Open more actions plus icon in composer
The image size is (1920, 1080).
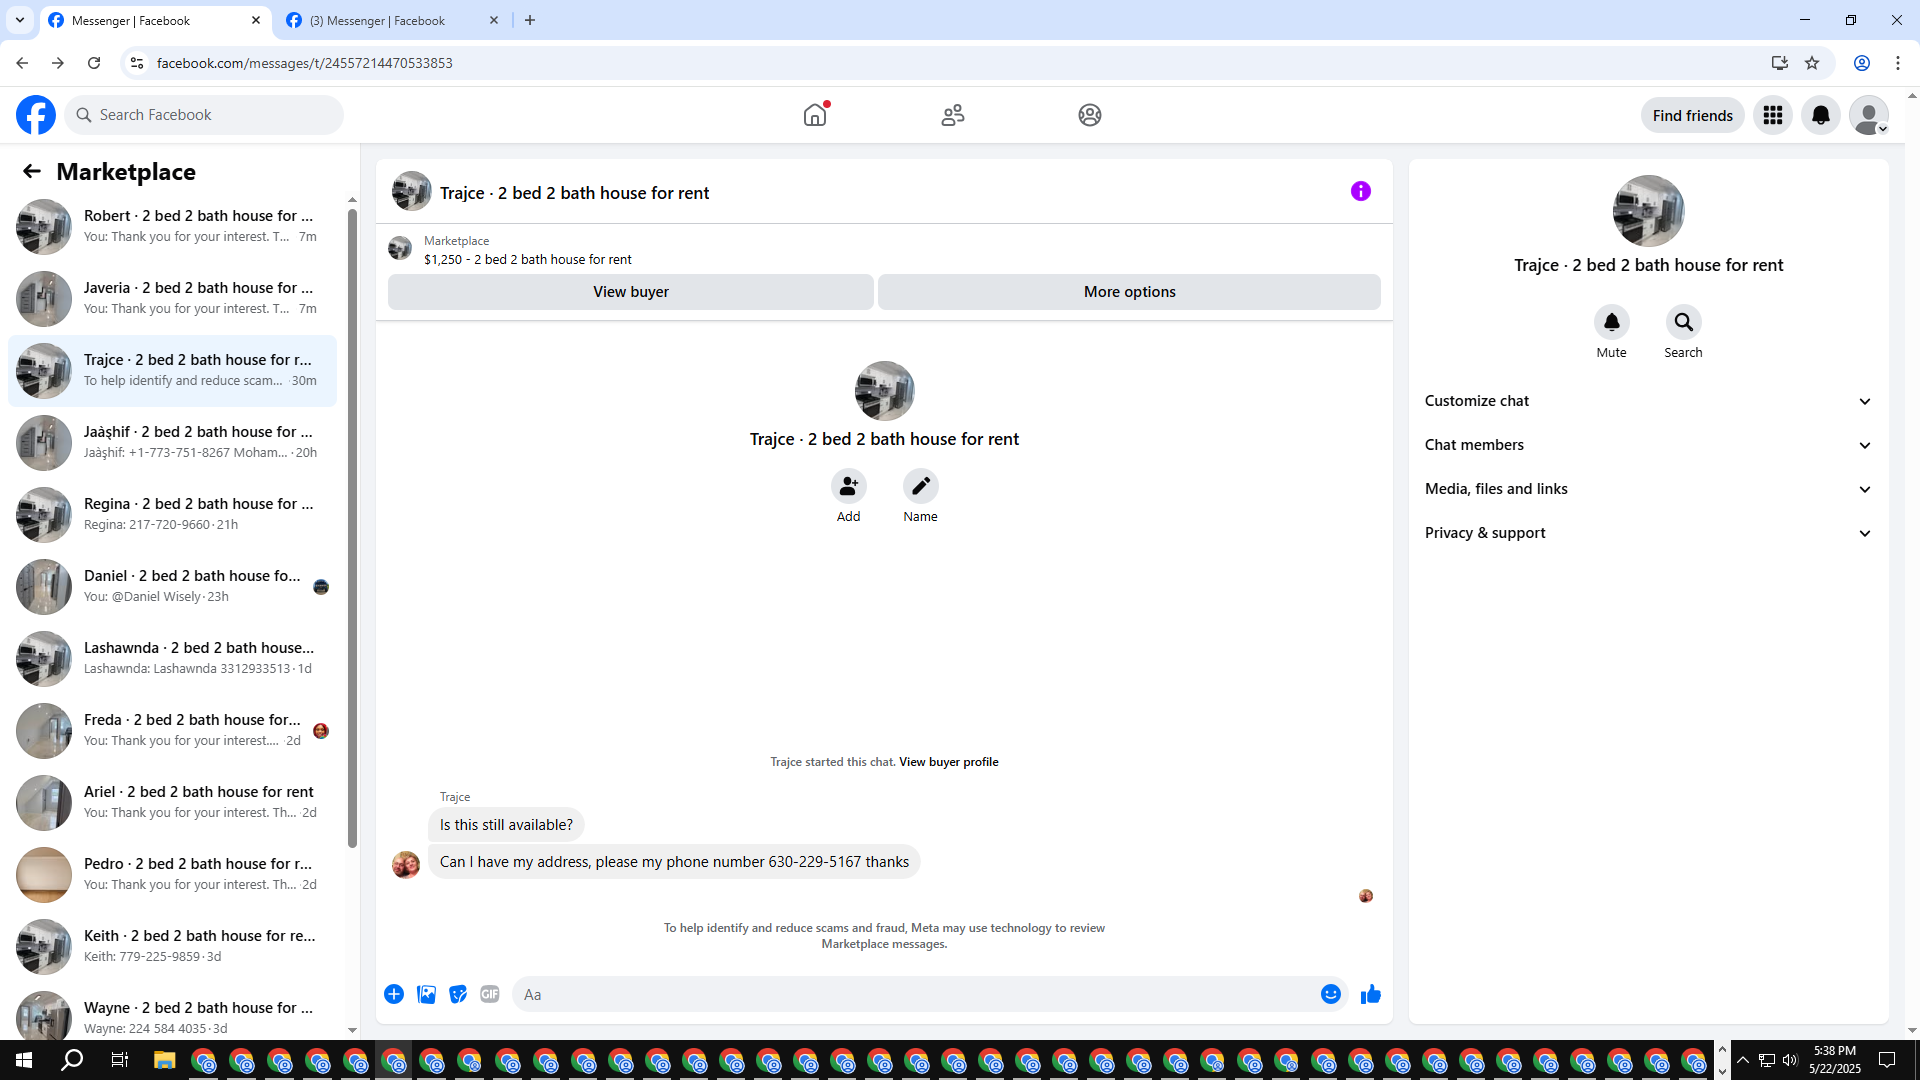[x=394, y=994]
